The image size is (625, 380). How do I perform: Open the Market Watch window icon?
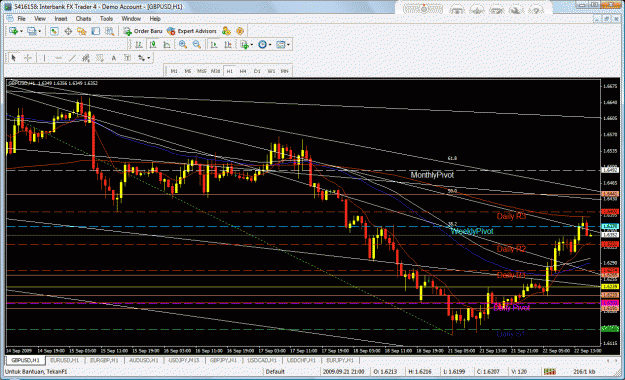[x=54, y=31]
